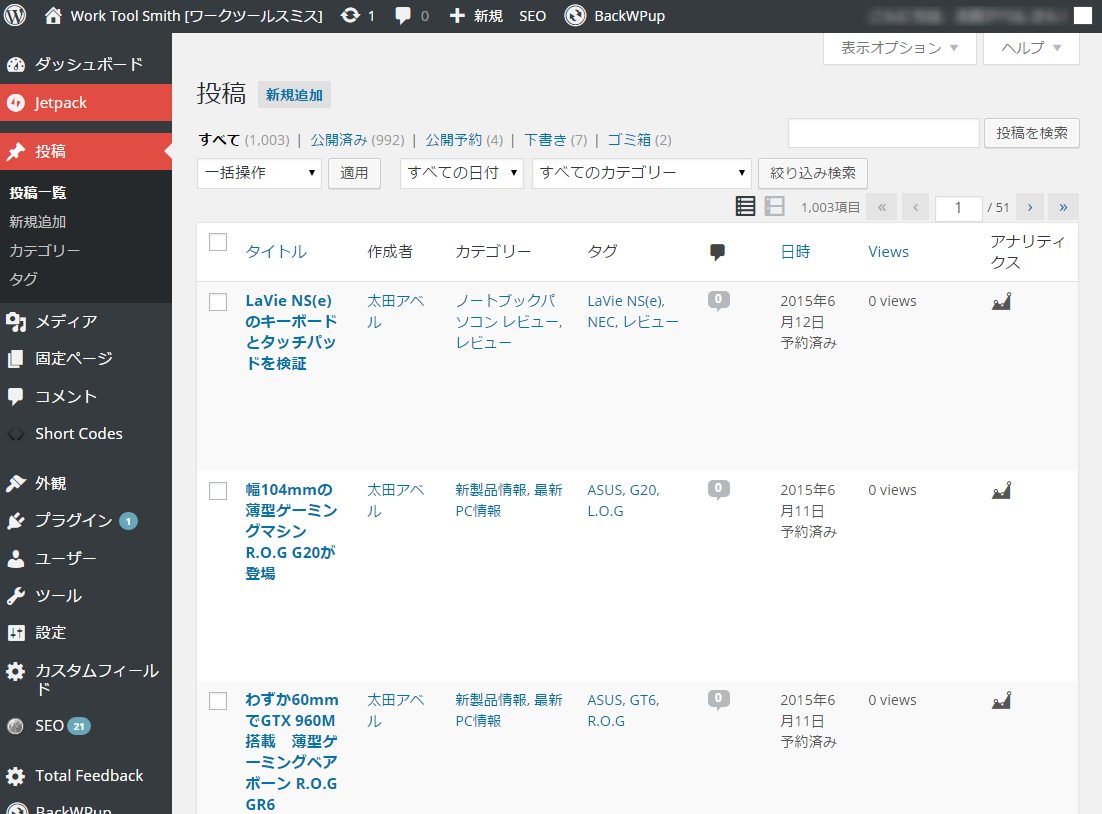This screenshot has width=1102, height=814.
Task: Open comments bubble in admin bar
Action: tap(403, 15)
